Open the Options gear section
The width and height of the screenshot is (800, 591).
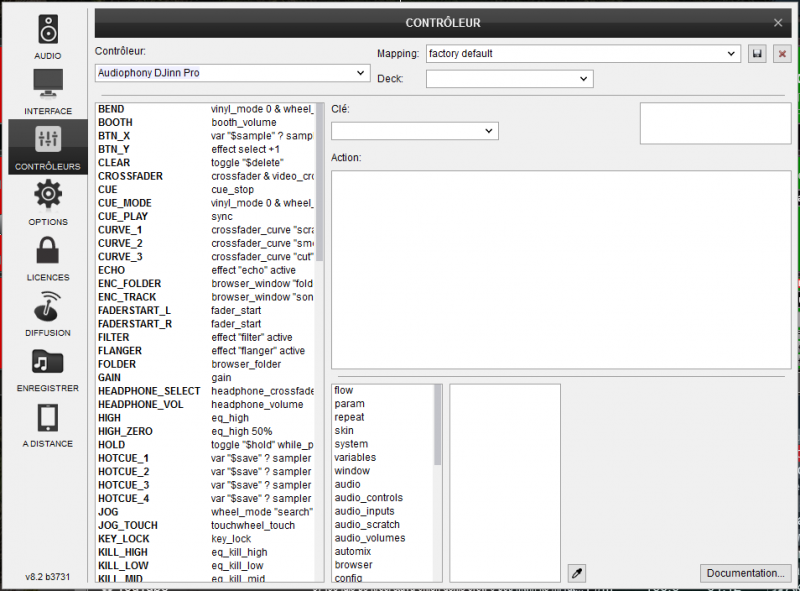tap(47, 201)
